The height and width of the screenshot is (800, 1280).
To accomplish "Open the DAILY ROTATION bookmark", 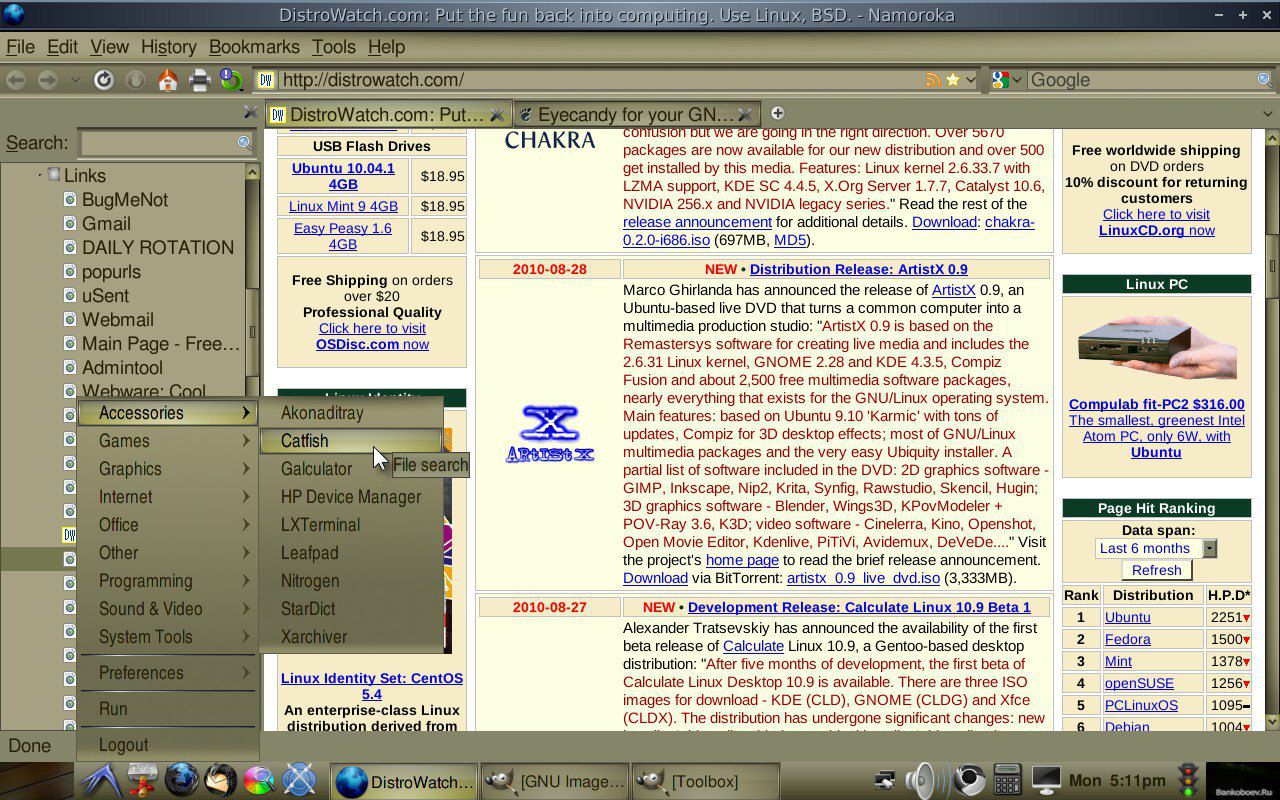I will (x=158, y=248).
